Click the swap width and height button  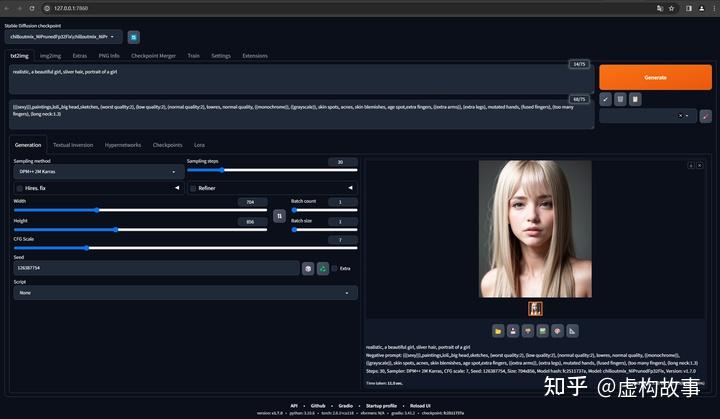coord(280,216)
